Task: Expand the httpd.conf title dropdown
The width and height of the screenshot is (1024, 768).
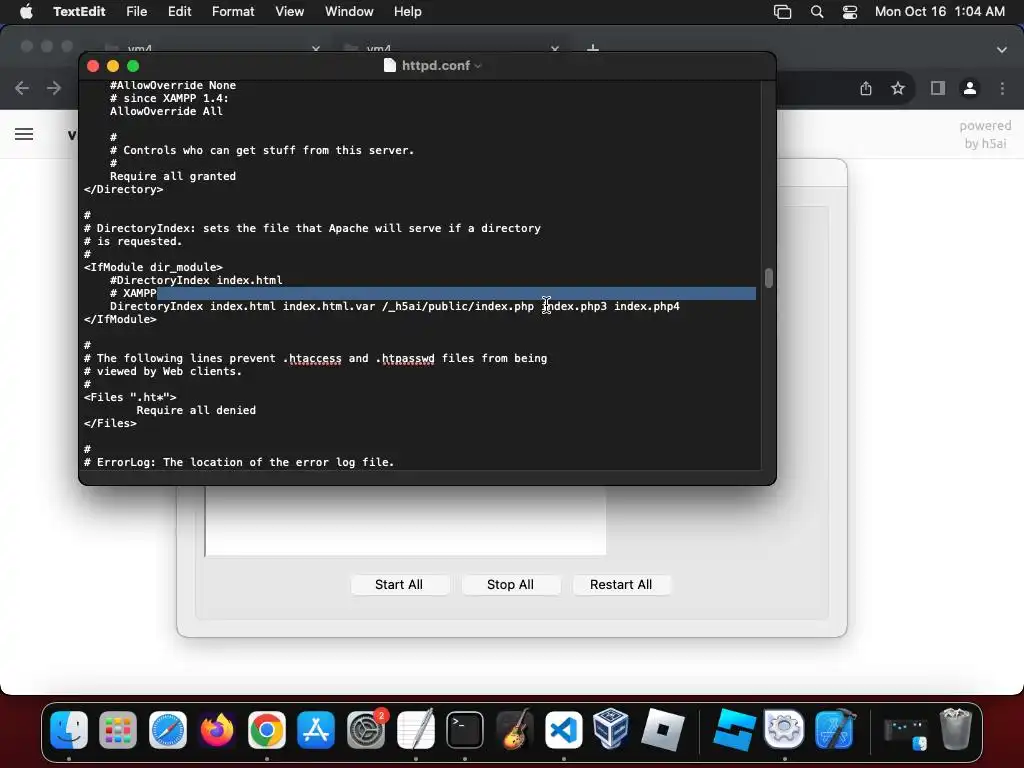Action: coord(478,66)
